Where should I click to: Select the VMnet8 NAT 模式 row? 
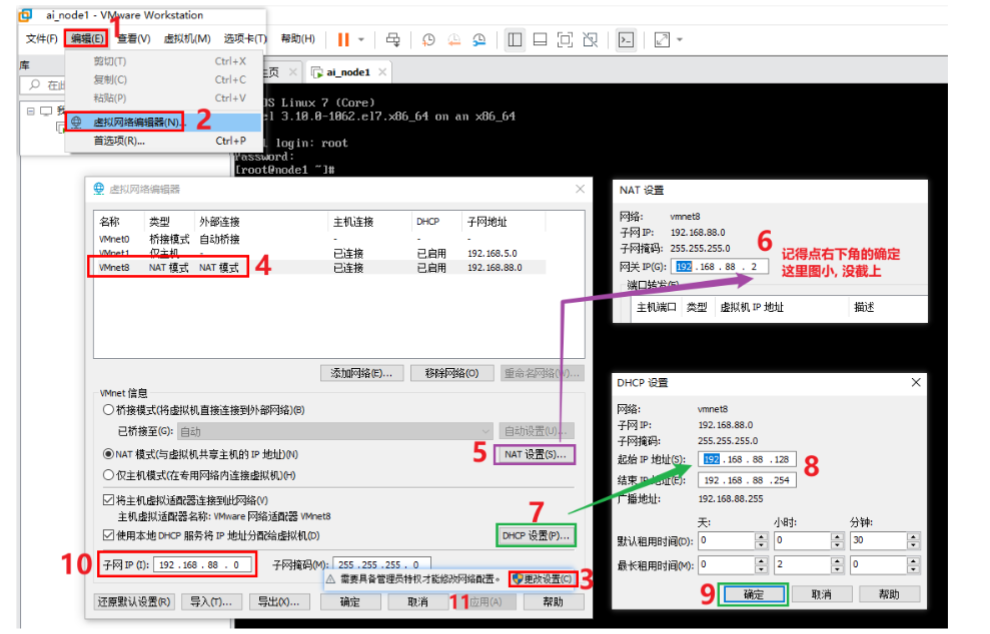click(x=319, y=268)
